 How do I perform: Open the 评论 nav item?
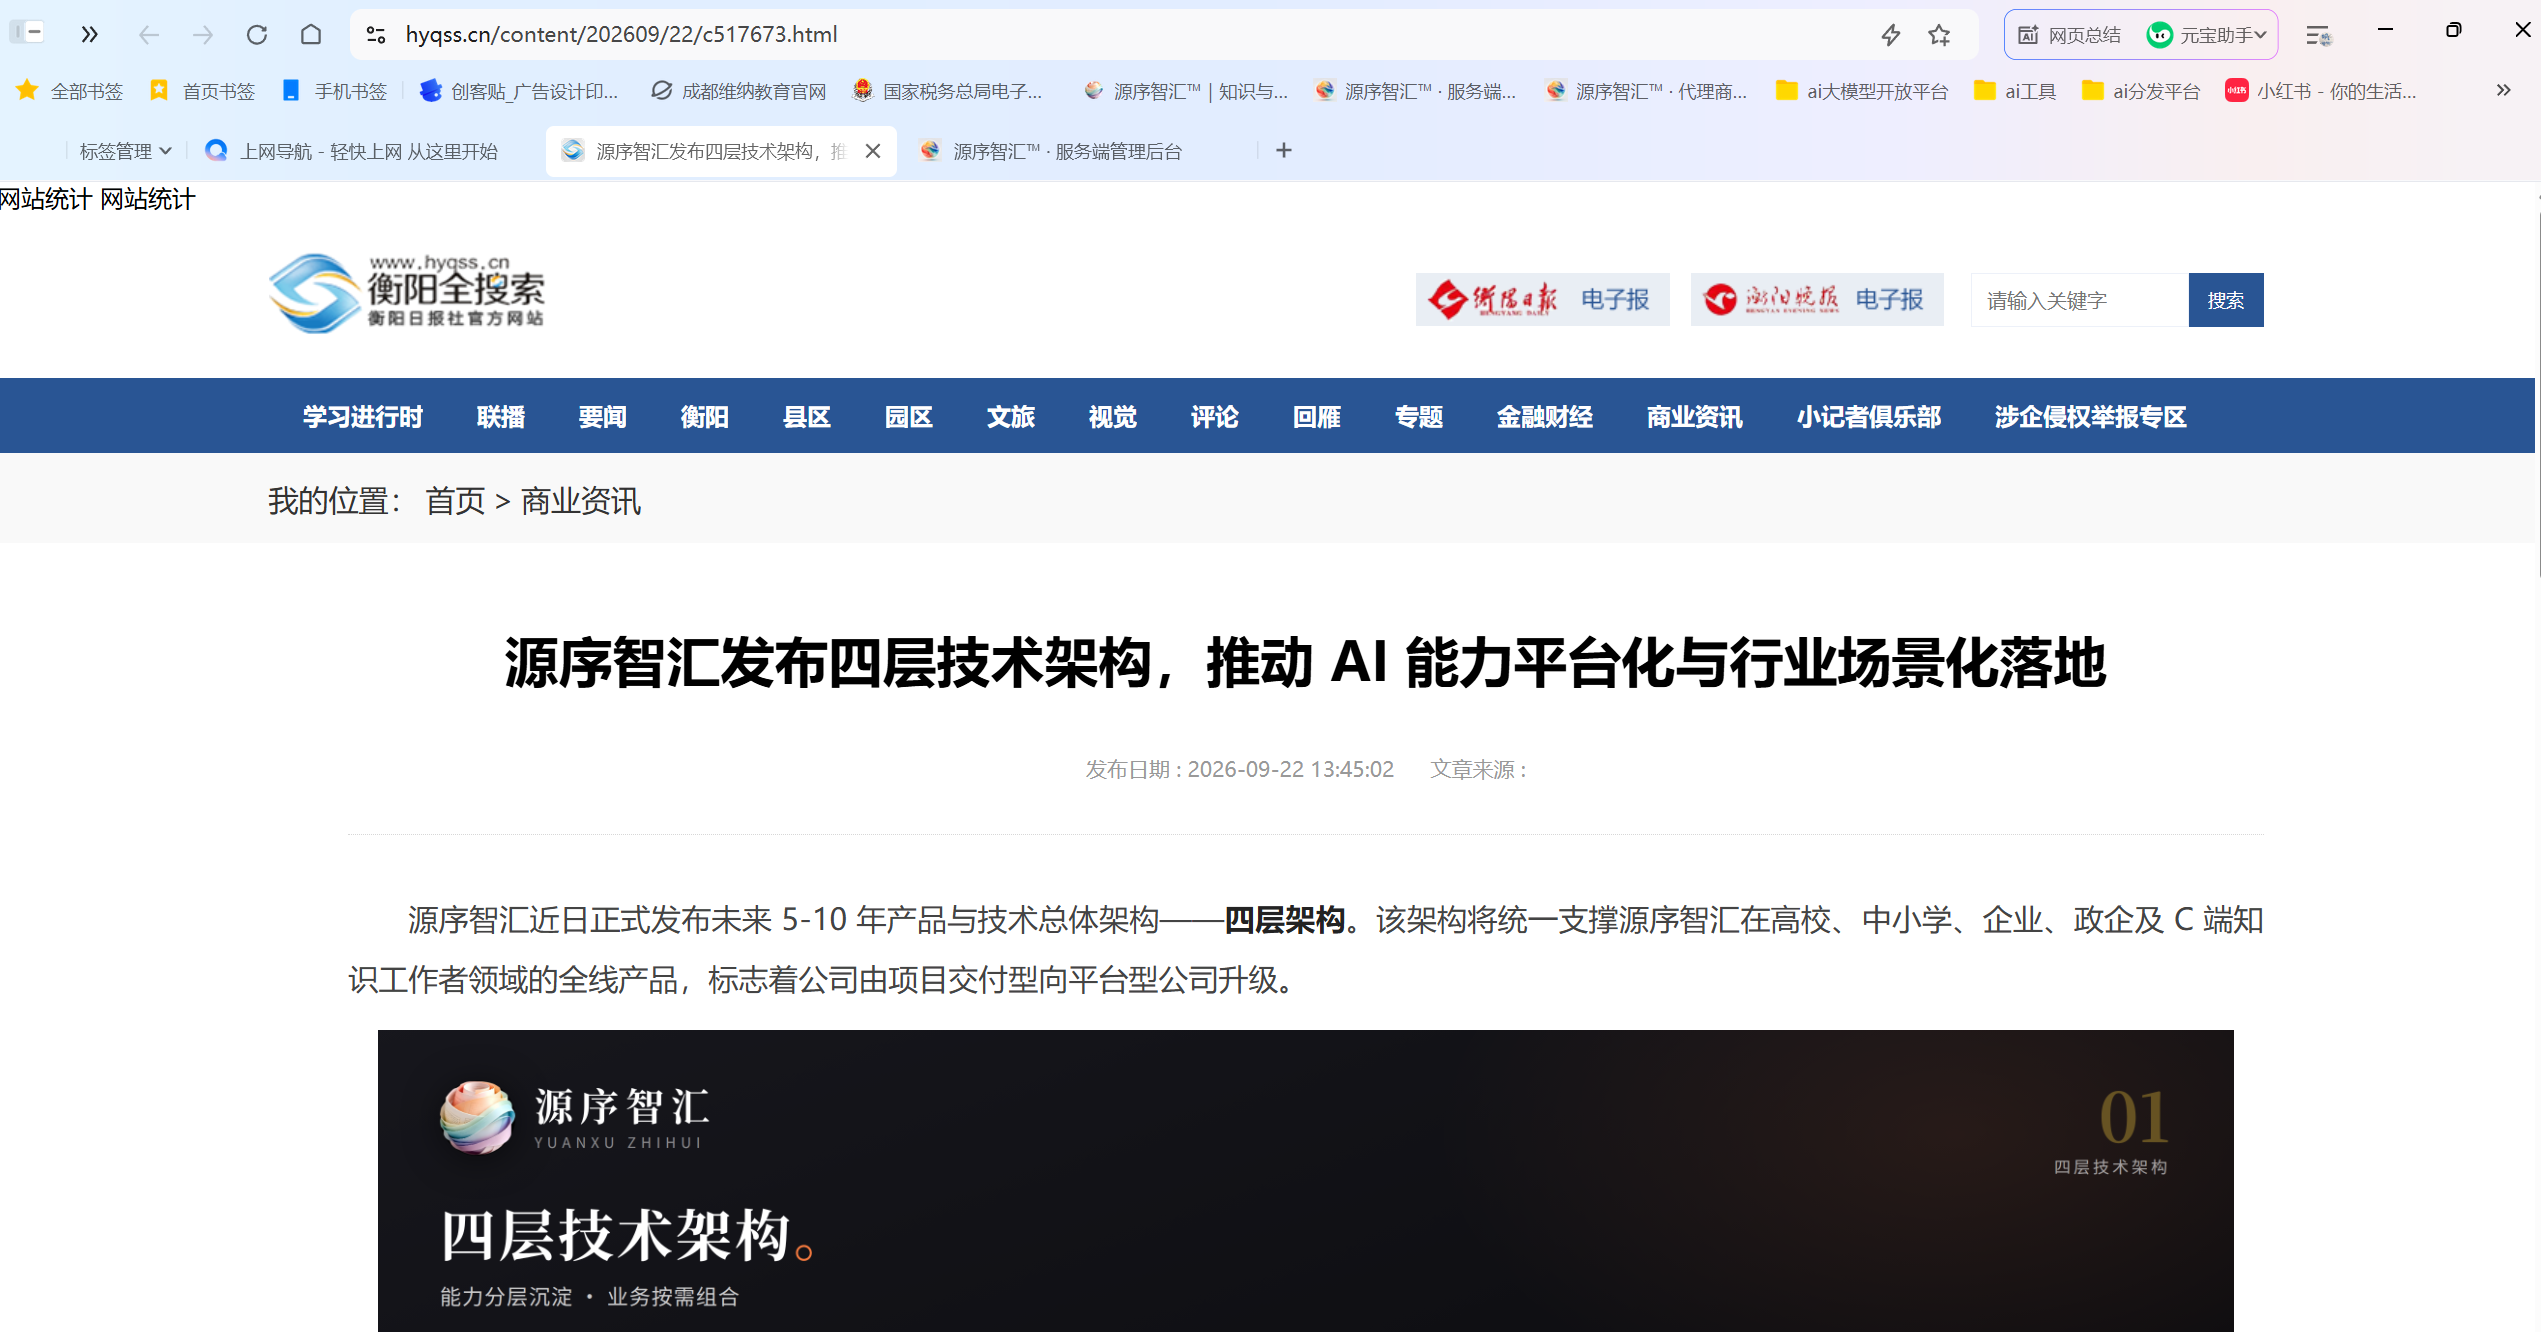tap(1215, 417)
